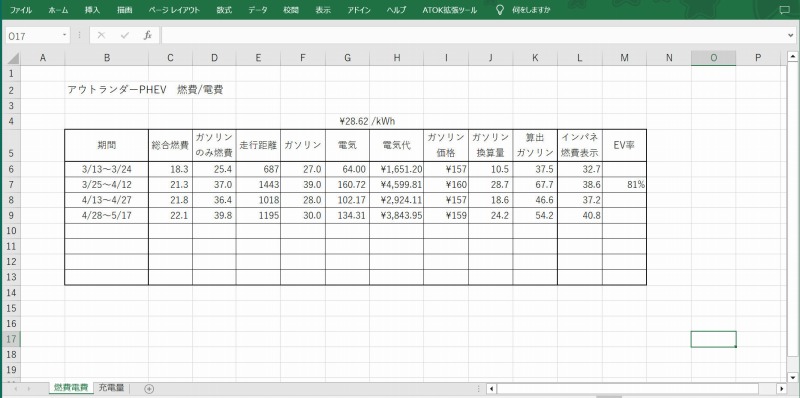Expand the Name Box dropdown arrow

pyautogui.click(x=65, y=35)
